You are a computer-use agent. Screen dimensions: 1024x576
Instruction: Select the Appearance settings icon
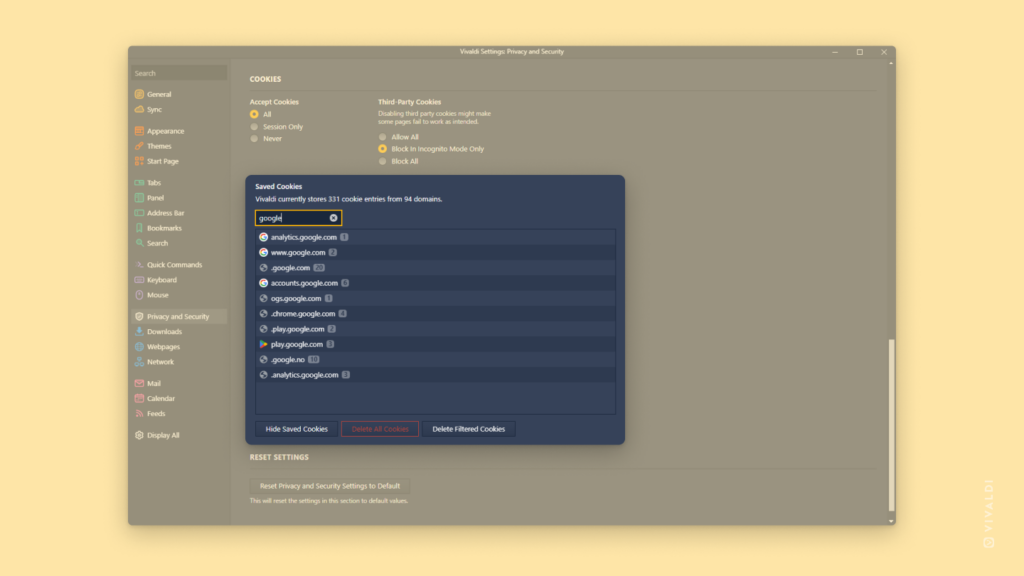click(139, 131)
